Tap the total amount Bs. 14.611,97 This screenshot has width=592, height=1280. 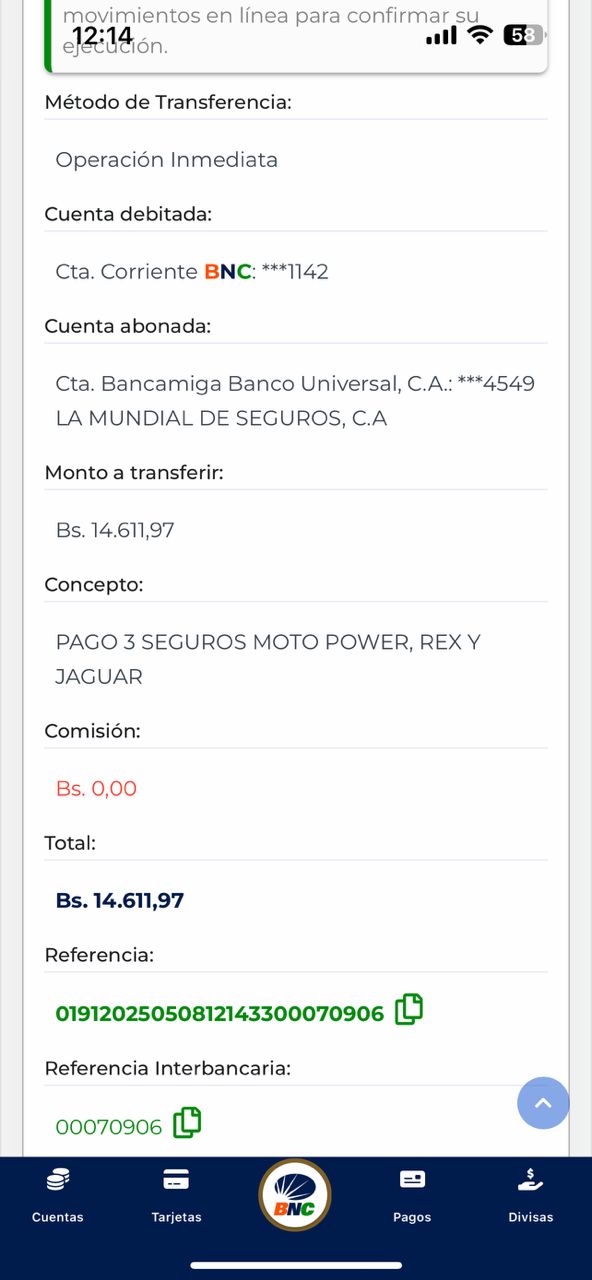[119, 900]
